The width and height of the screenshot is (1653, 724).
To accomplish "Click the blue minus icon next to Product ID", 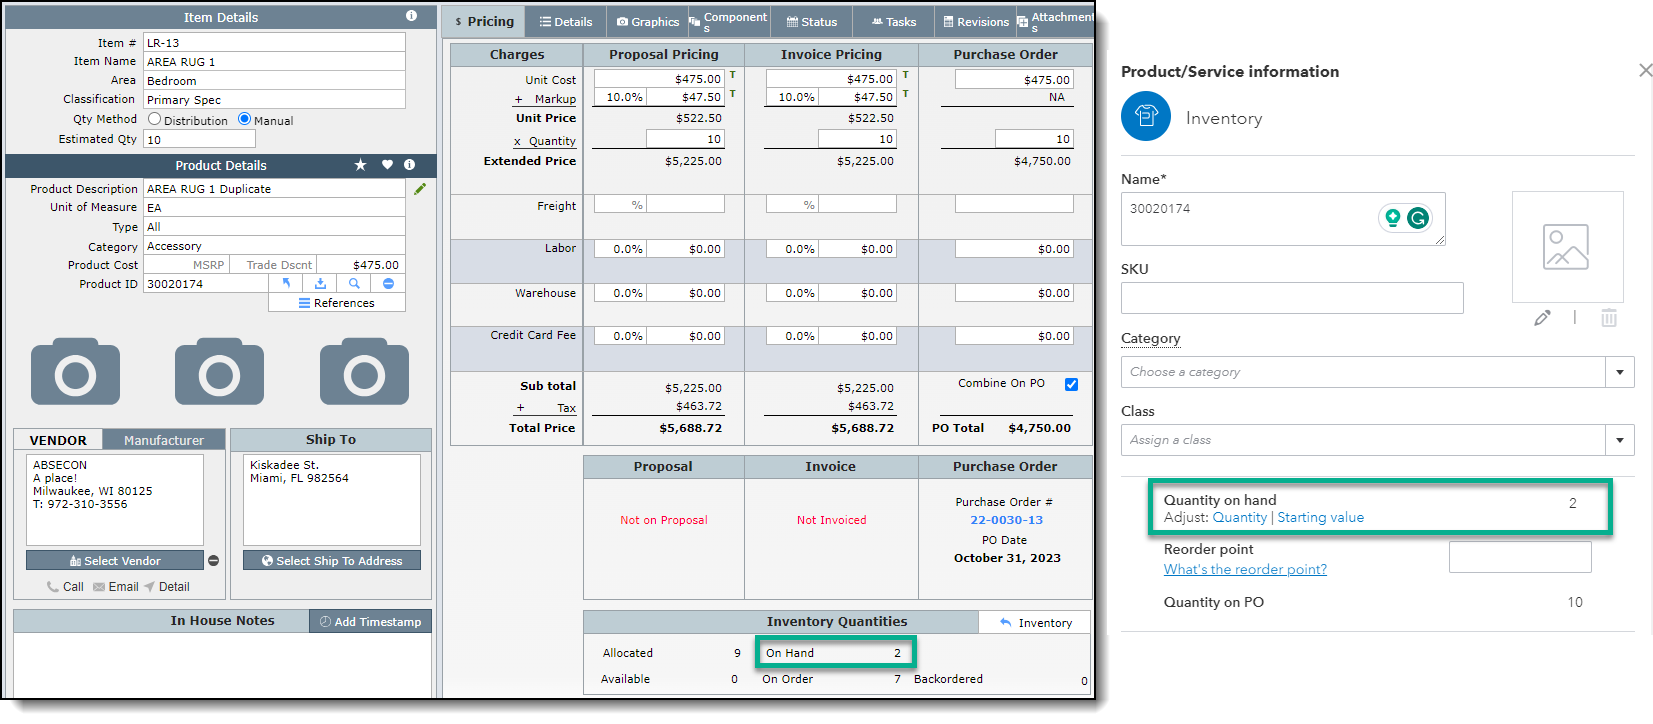I will 388,284.
